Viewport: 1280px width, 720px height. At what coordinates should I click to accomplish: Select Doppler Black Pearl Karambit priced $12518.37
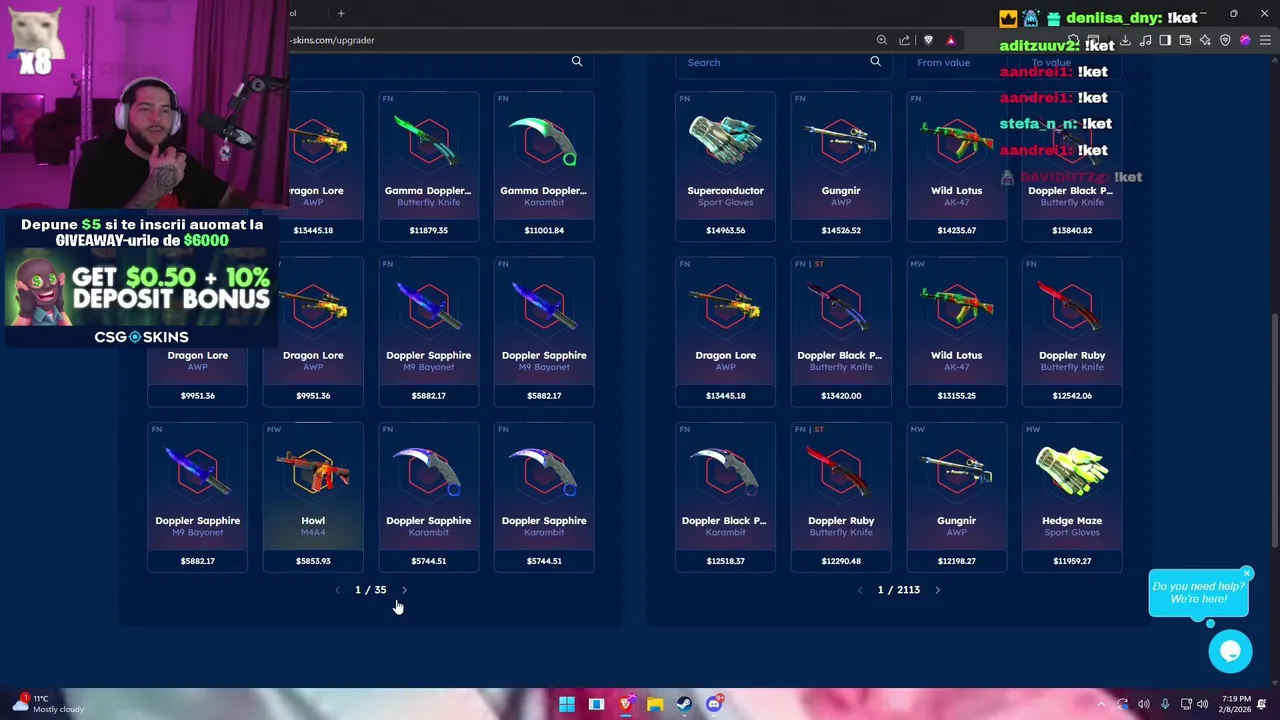point(725,497)
